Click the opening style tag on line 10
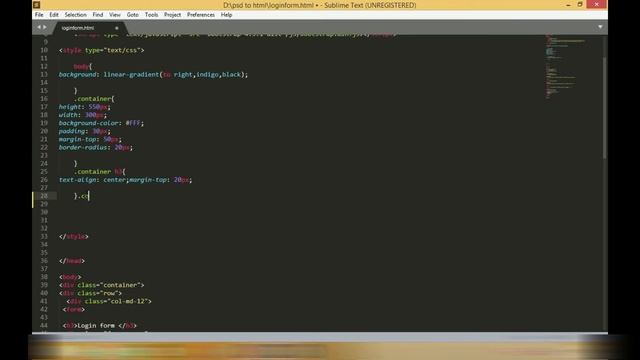 (102, 50)
